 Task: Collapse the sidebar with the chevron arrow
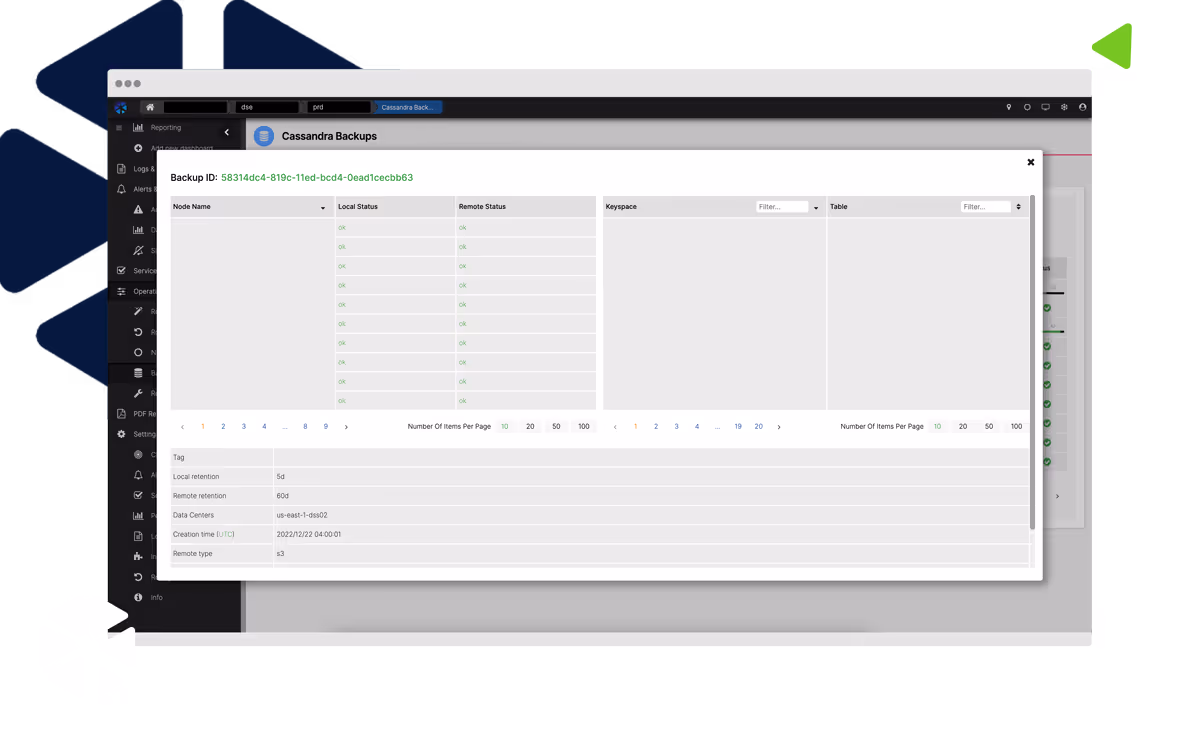[x=227, y=132]
